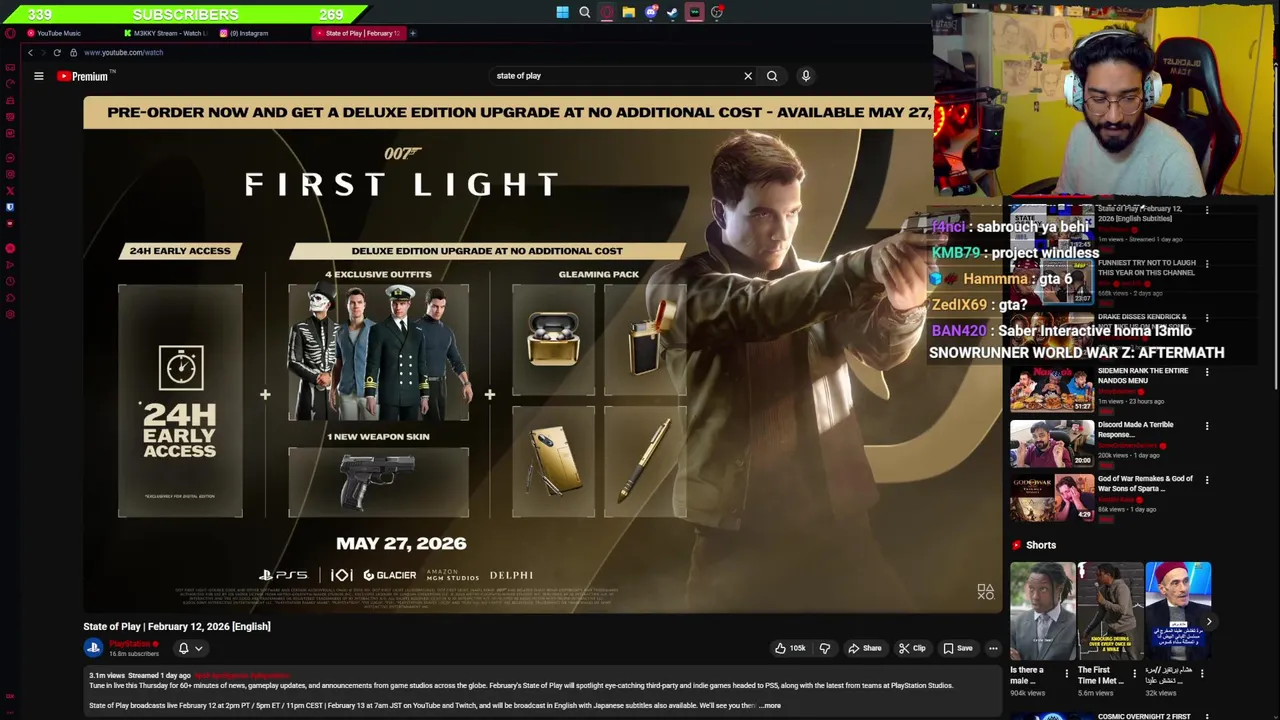Open options for 'Is there a male' Short
The height and width of the screenshot is (720, 1280).
(1066, 674)
